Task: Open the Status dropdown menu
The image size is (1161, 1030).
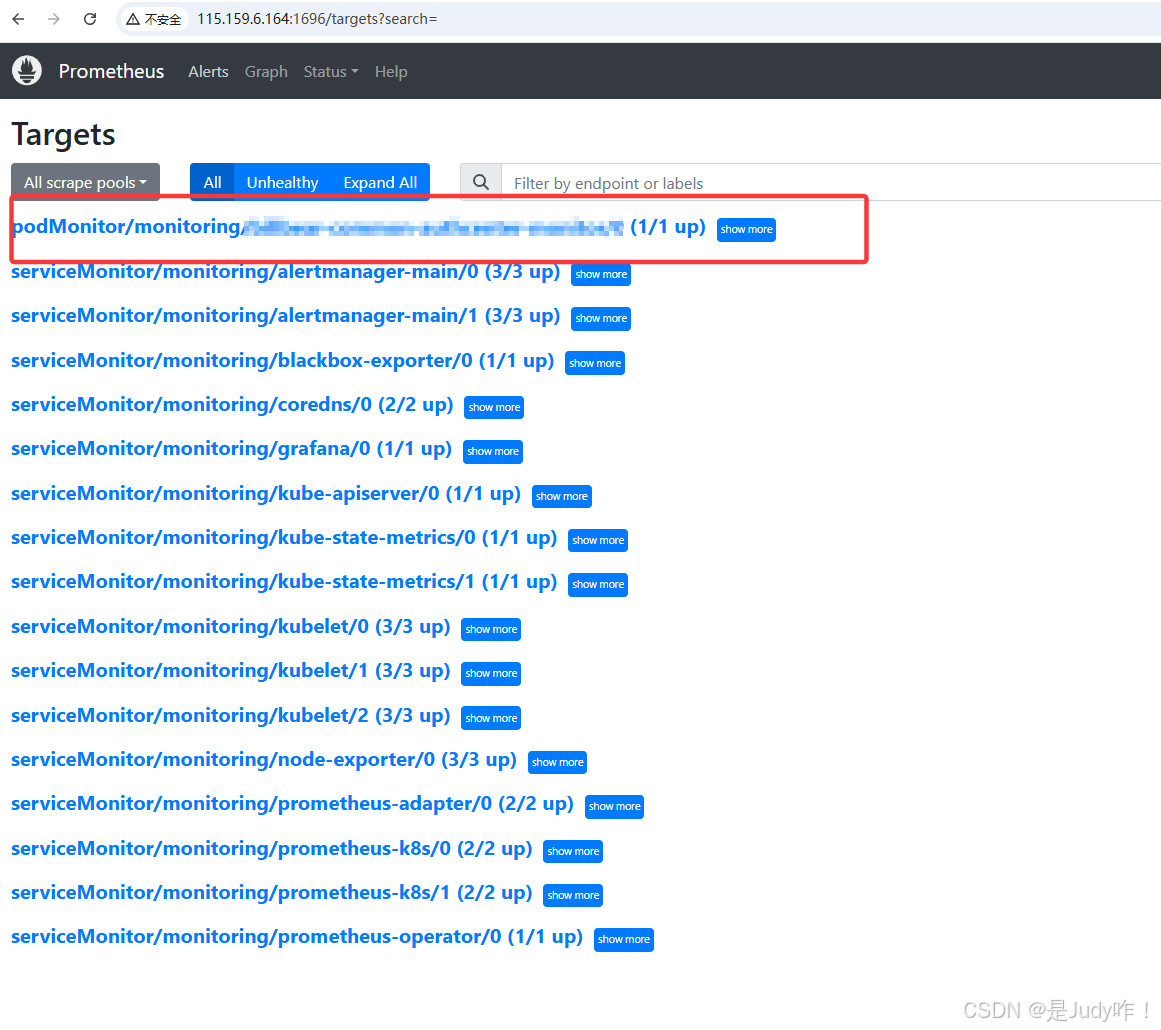Action: 330,72
